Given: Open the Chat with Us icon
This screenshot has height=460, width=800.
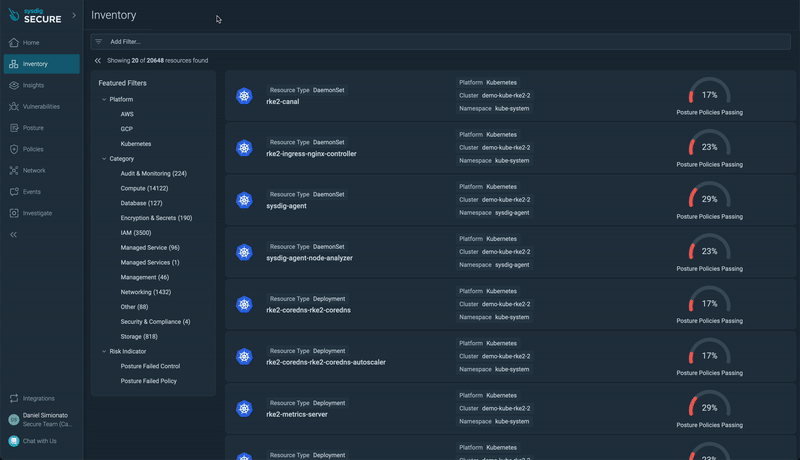Looking at the screenshot, I should [x=14, y=441].
